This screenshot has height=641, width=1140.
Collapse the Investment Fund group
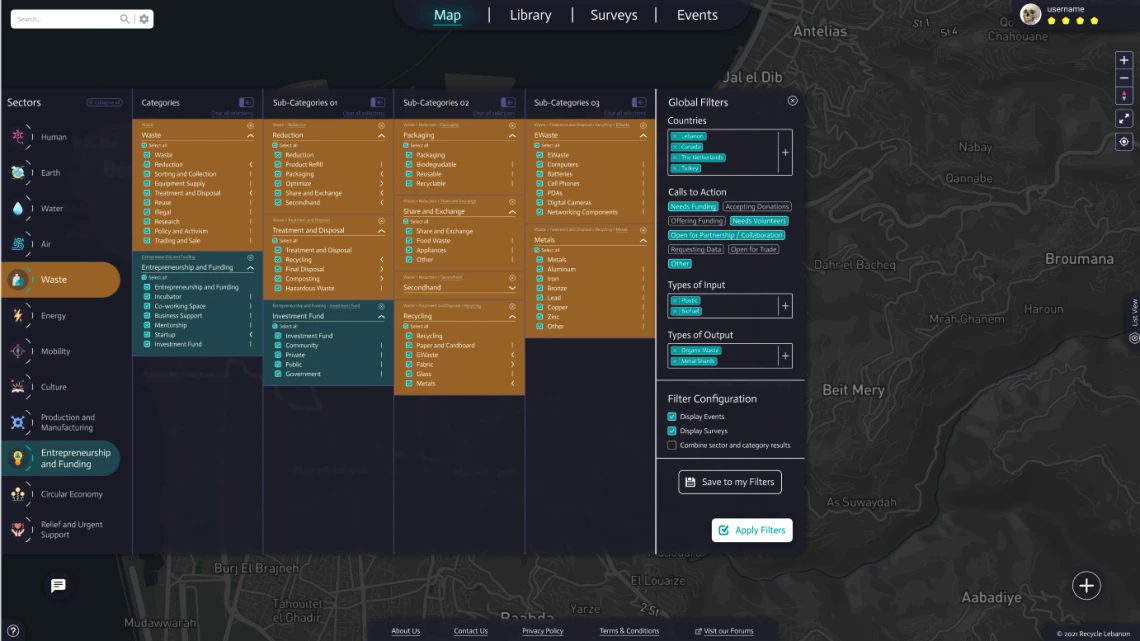[381, 316]
